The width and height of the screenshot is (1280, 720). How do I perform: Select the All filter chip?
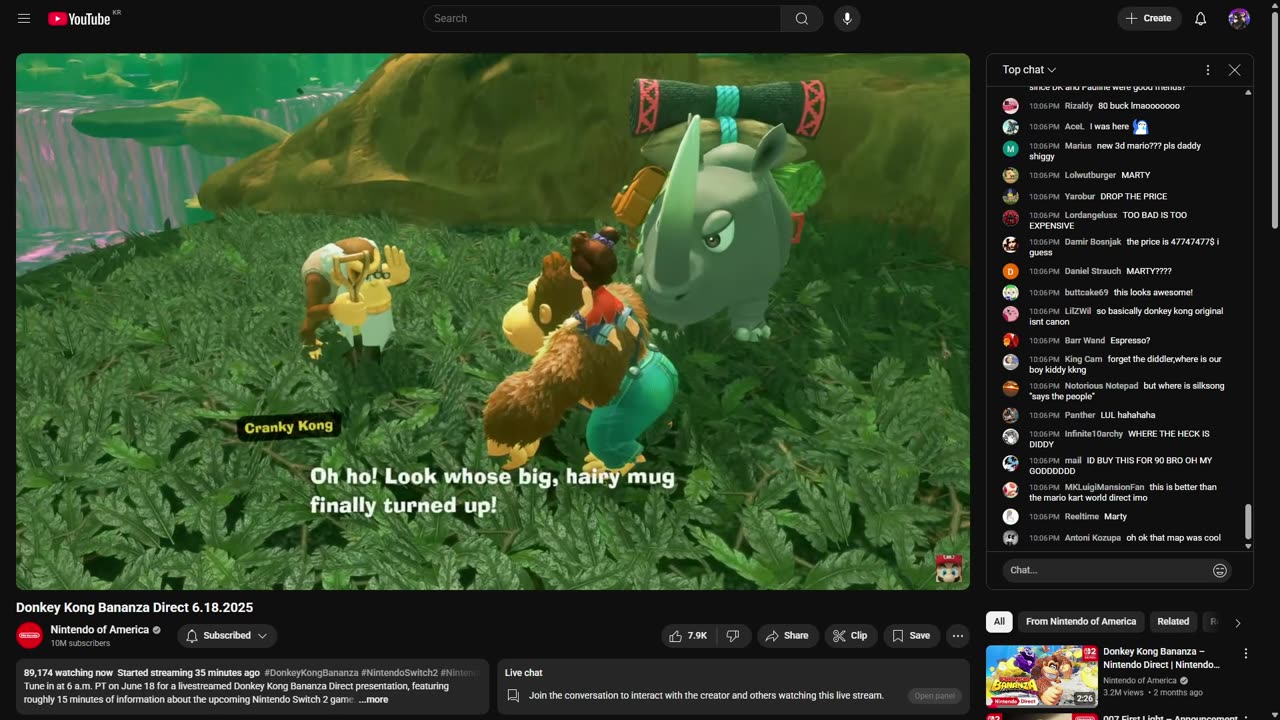pyautogui.click(x=999, y=622)
